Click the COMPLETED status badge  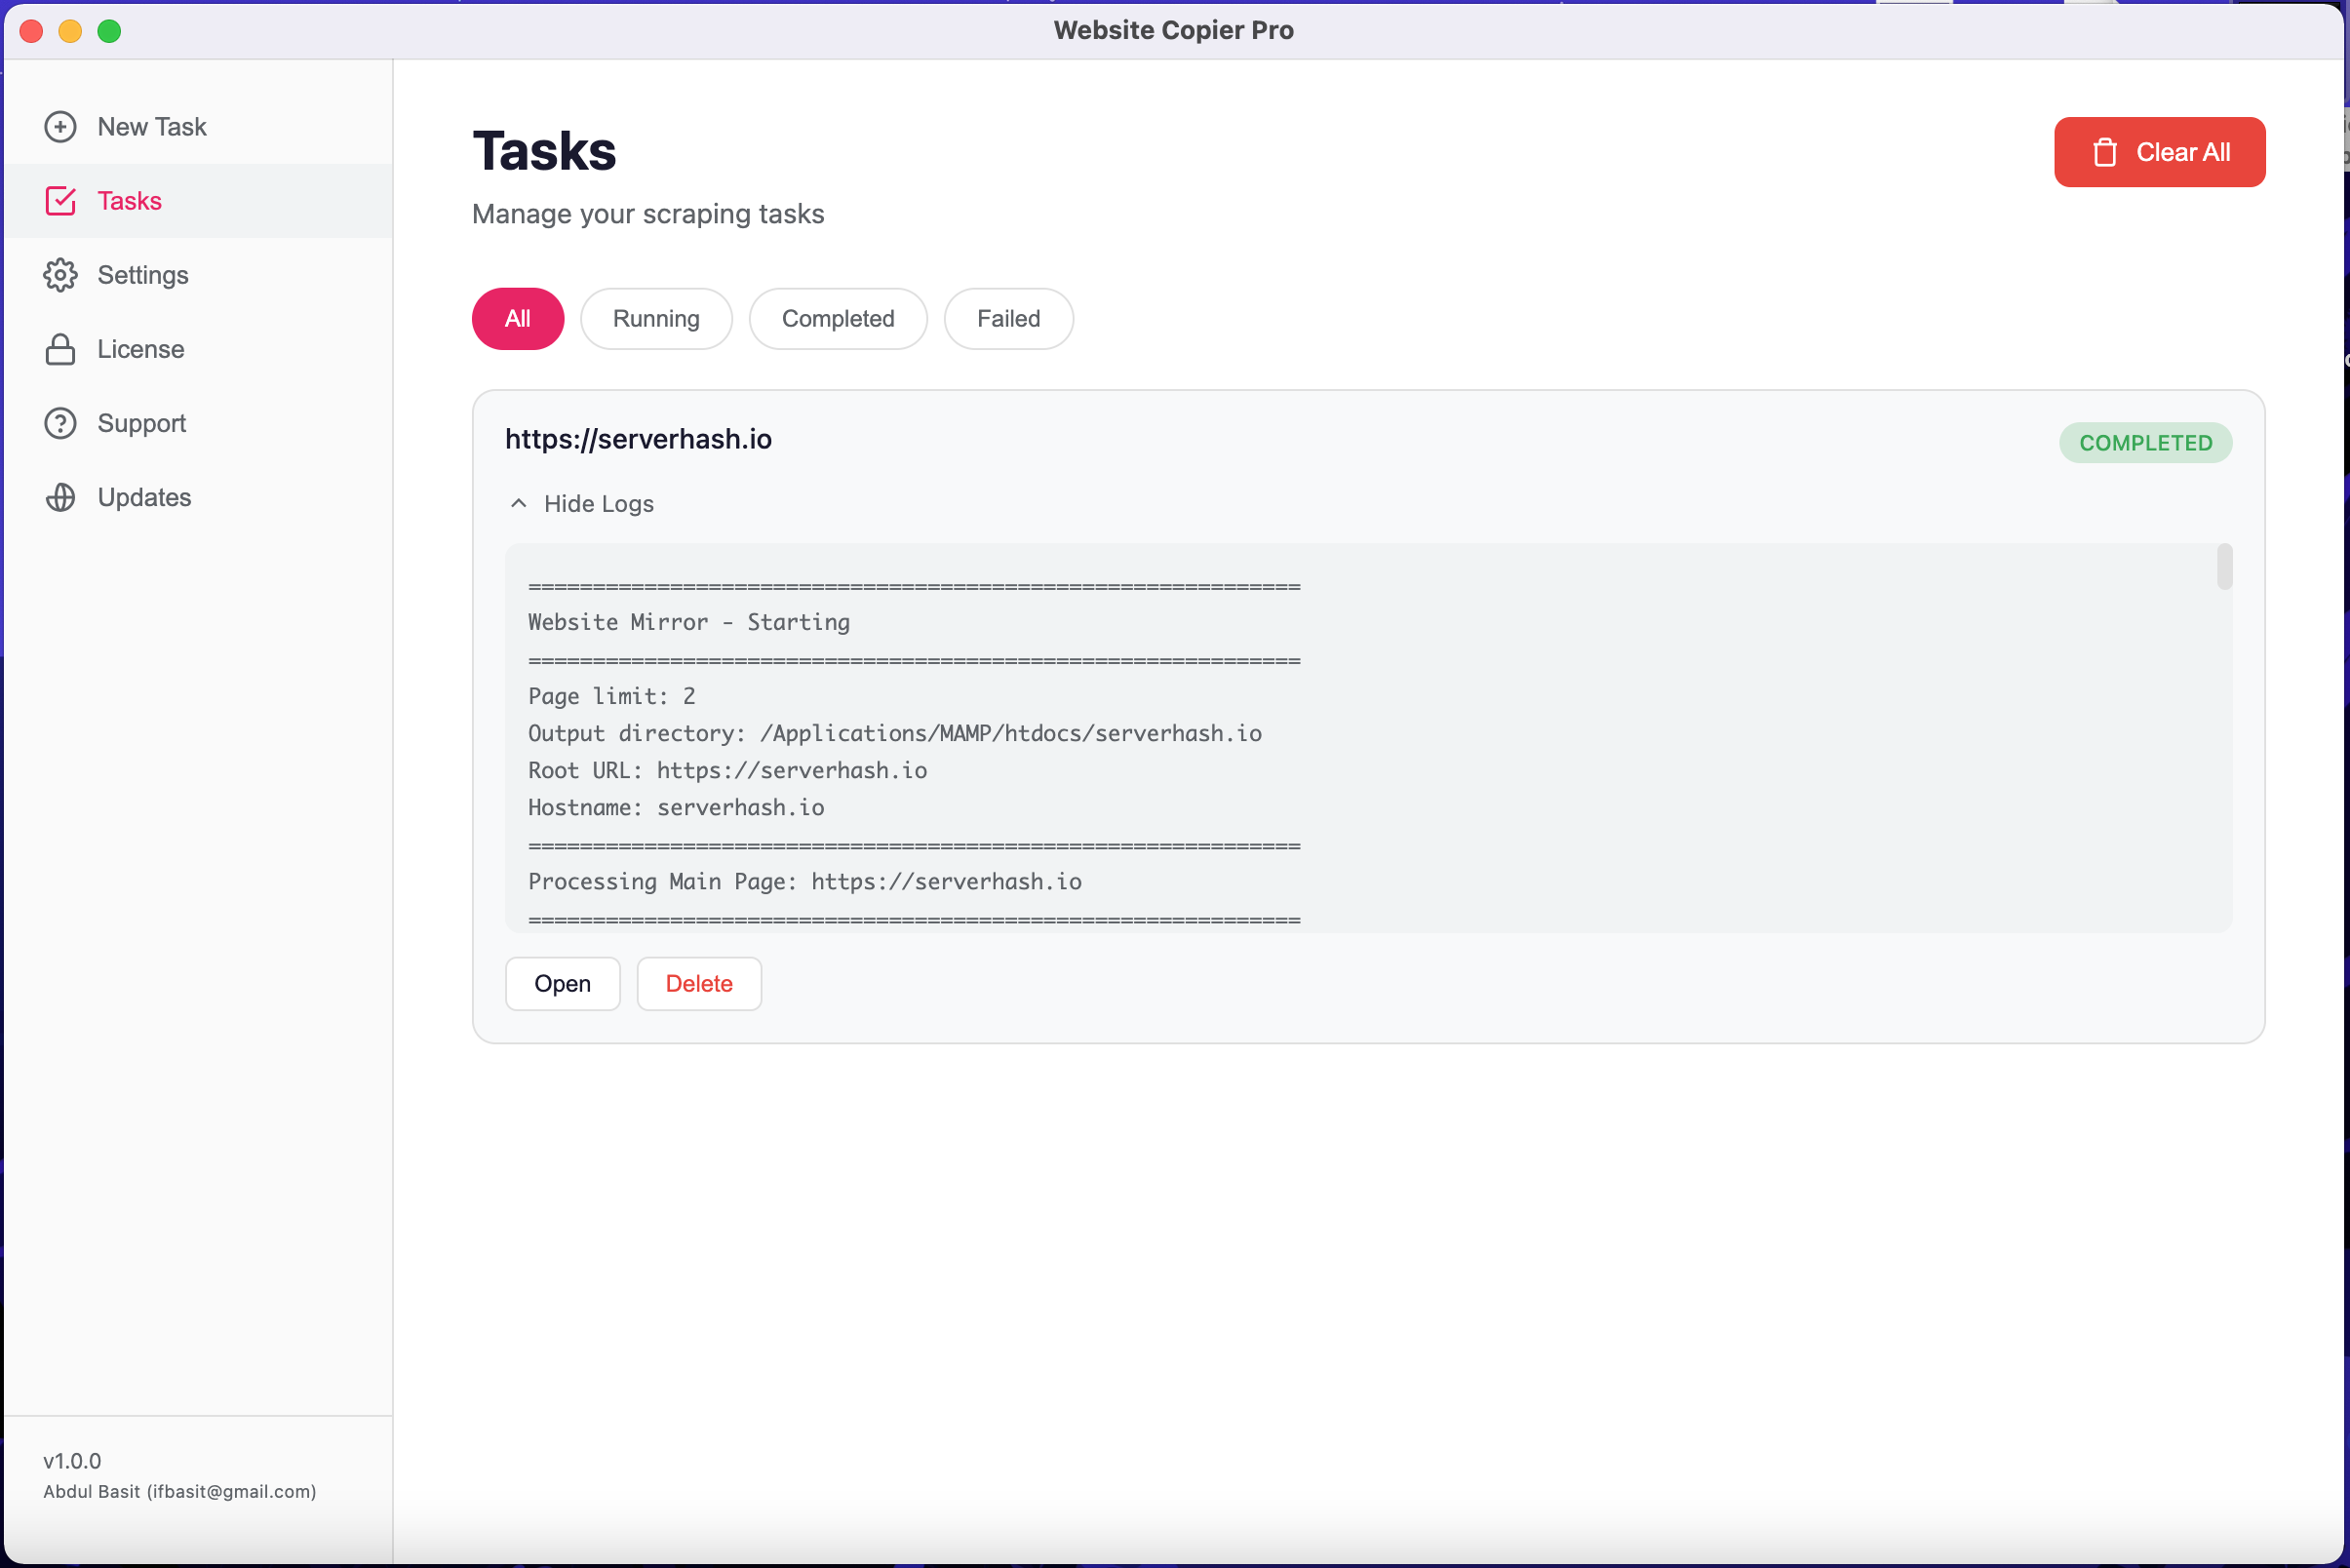click(2145, 443)
